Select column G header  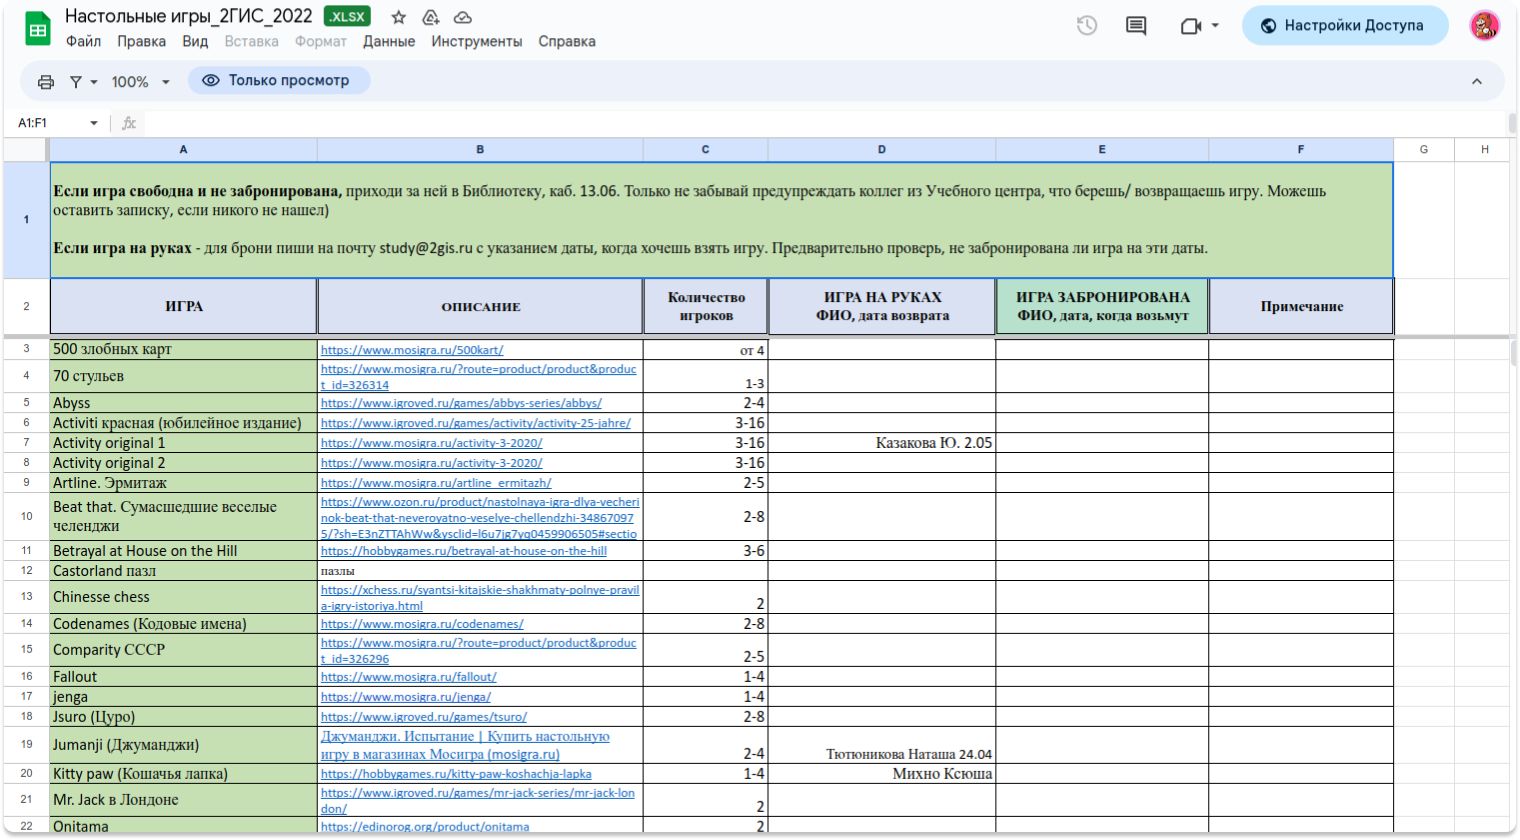(x=1424, y=149)
